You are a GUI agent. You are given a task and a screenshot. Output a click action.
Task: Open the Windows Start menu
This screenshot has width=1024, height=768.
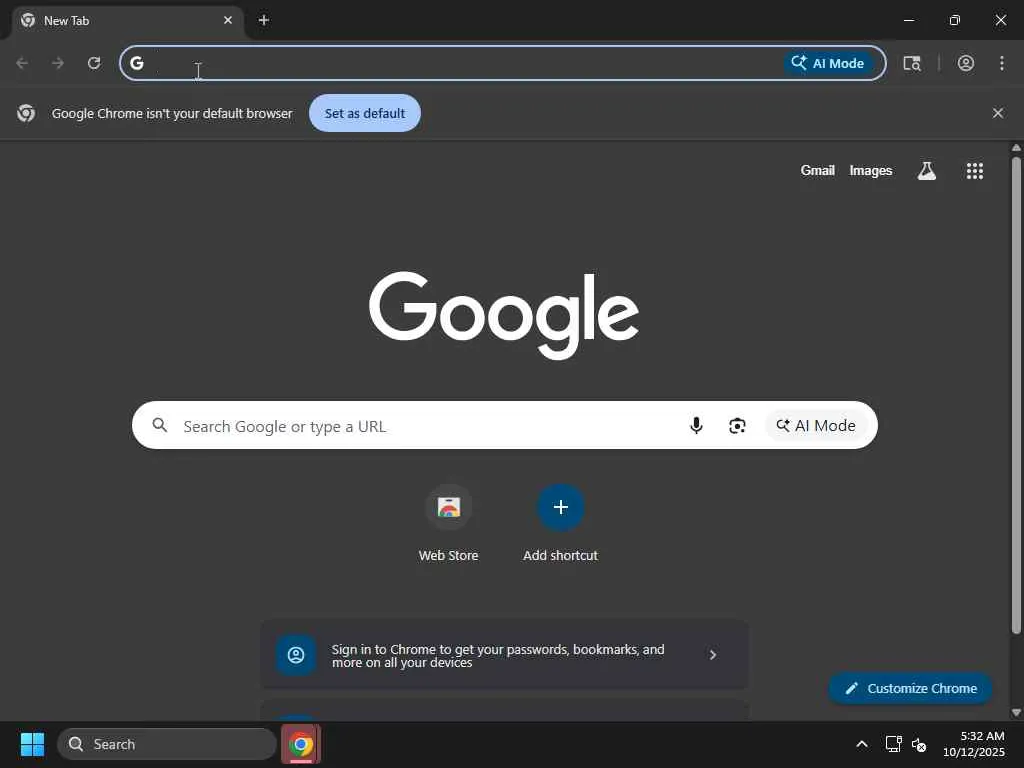[x=32, y=744]
